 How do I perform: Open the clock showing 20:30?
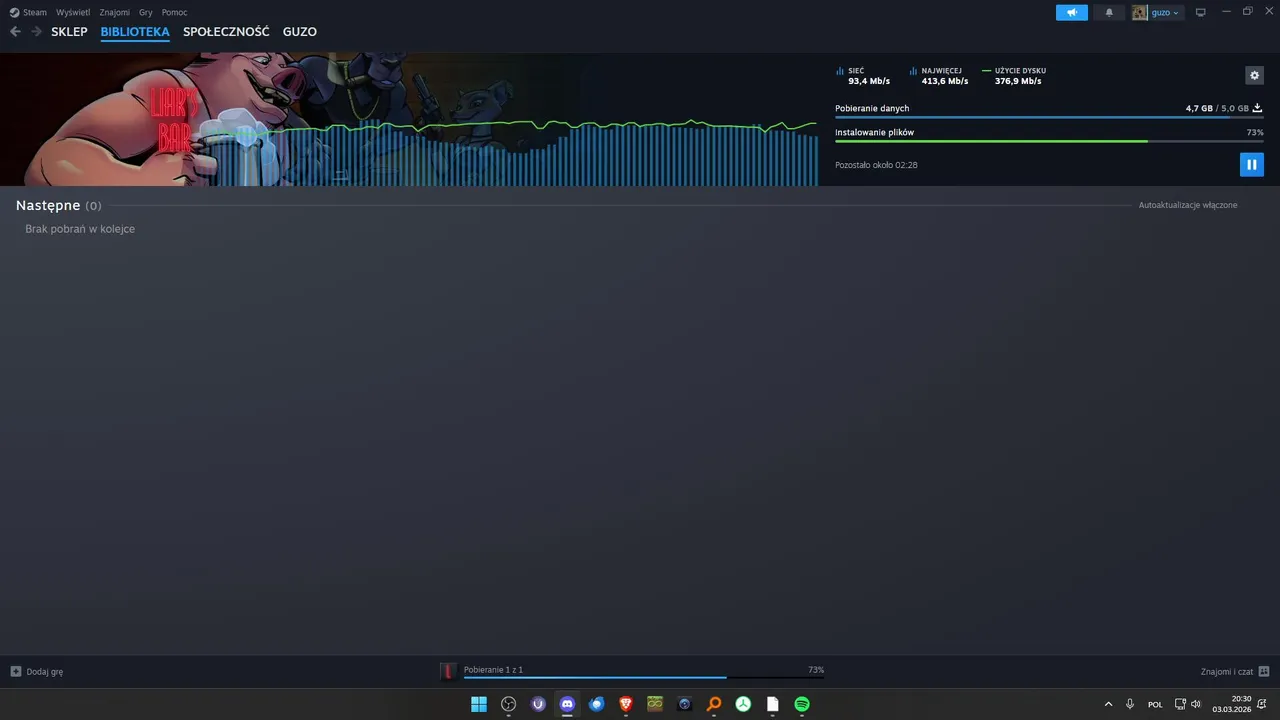(x=1232, y=704)
